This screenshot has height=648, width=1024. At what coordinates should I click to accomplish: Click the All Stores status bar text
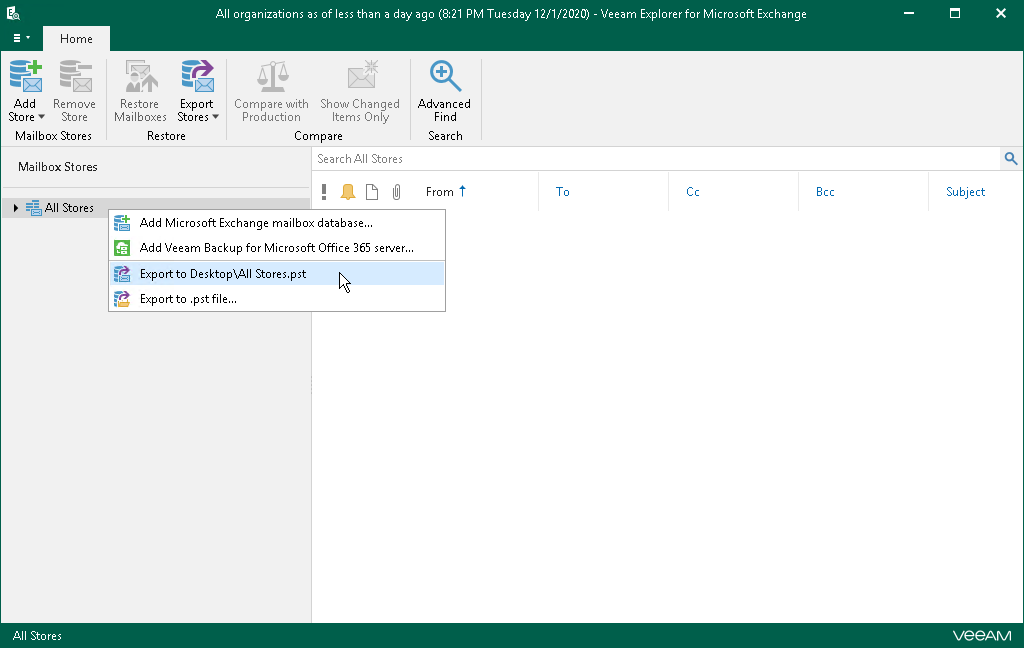point(37,636)
